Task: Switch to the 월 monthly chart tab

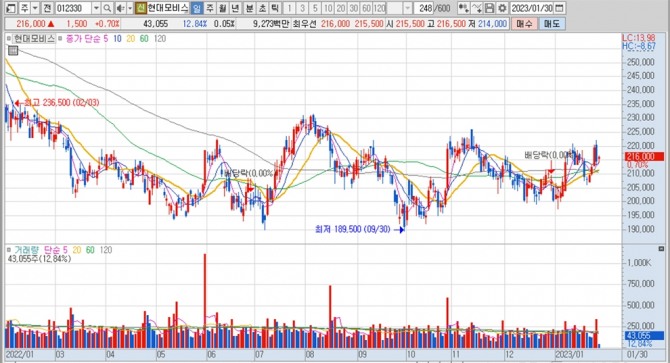Action: pyautogui.click(x=222, y=8)
